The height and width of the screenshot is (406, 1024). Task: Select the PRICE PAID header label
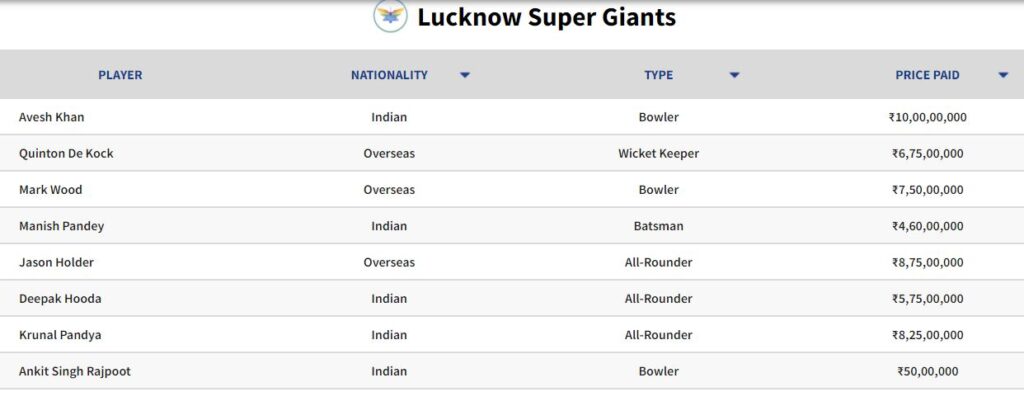pyautogui.click(x=927, y=75)
